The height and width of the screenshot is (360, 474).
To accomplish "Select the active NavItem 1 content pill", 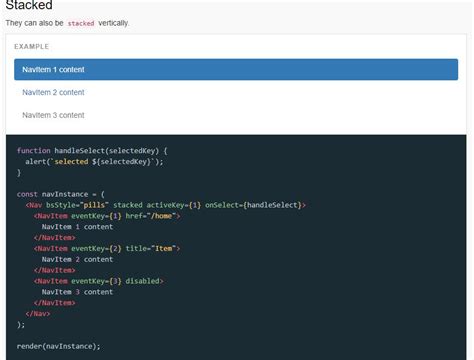I will click(236, 69).
